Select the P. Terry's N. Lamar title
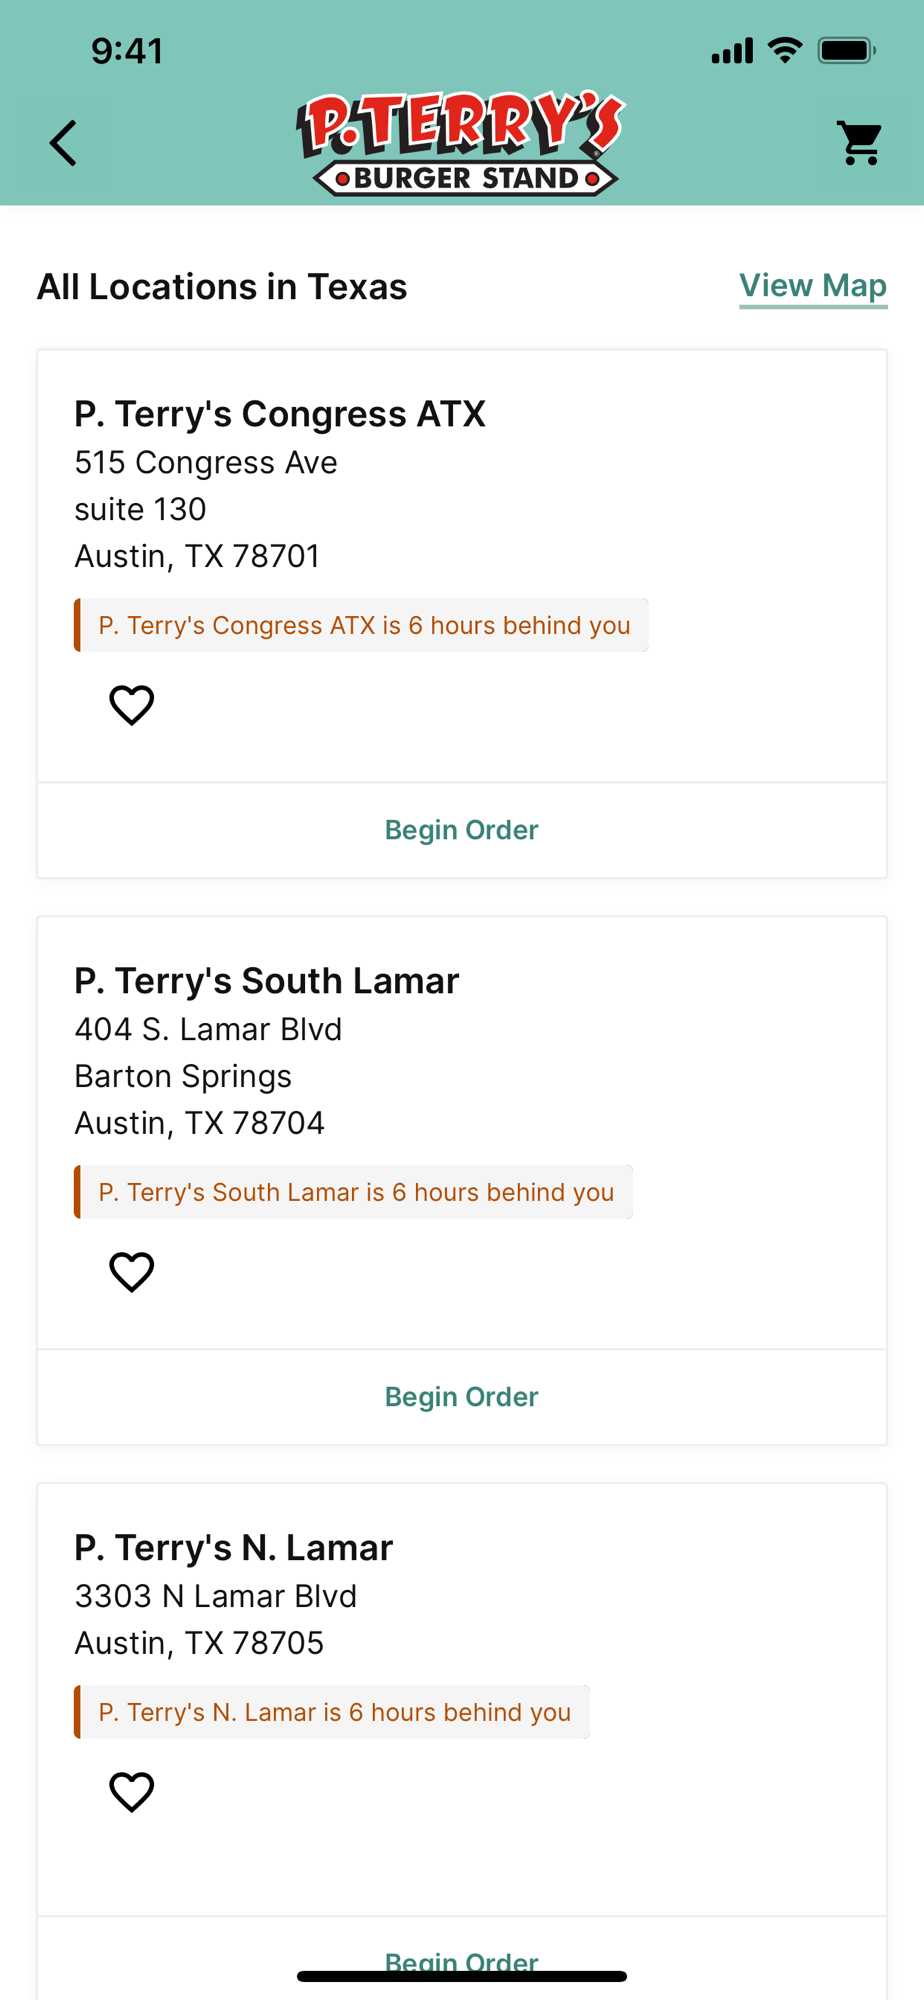 (x=234, y=1548)
